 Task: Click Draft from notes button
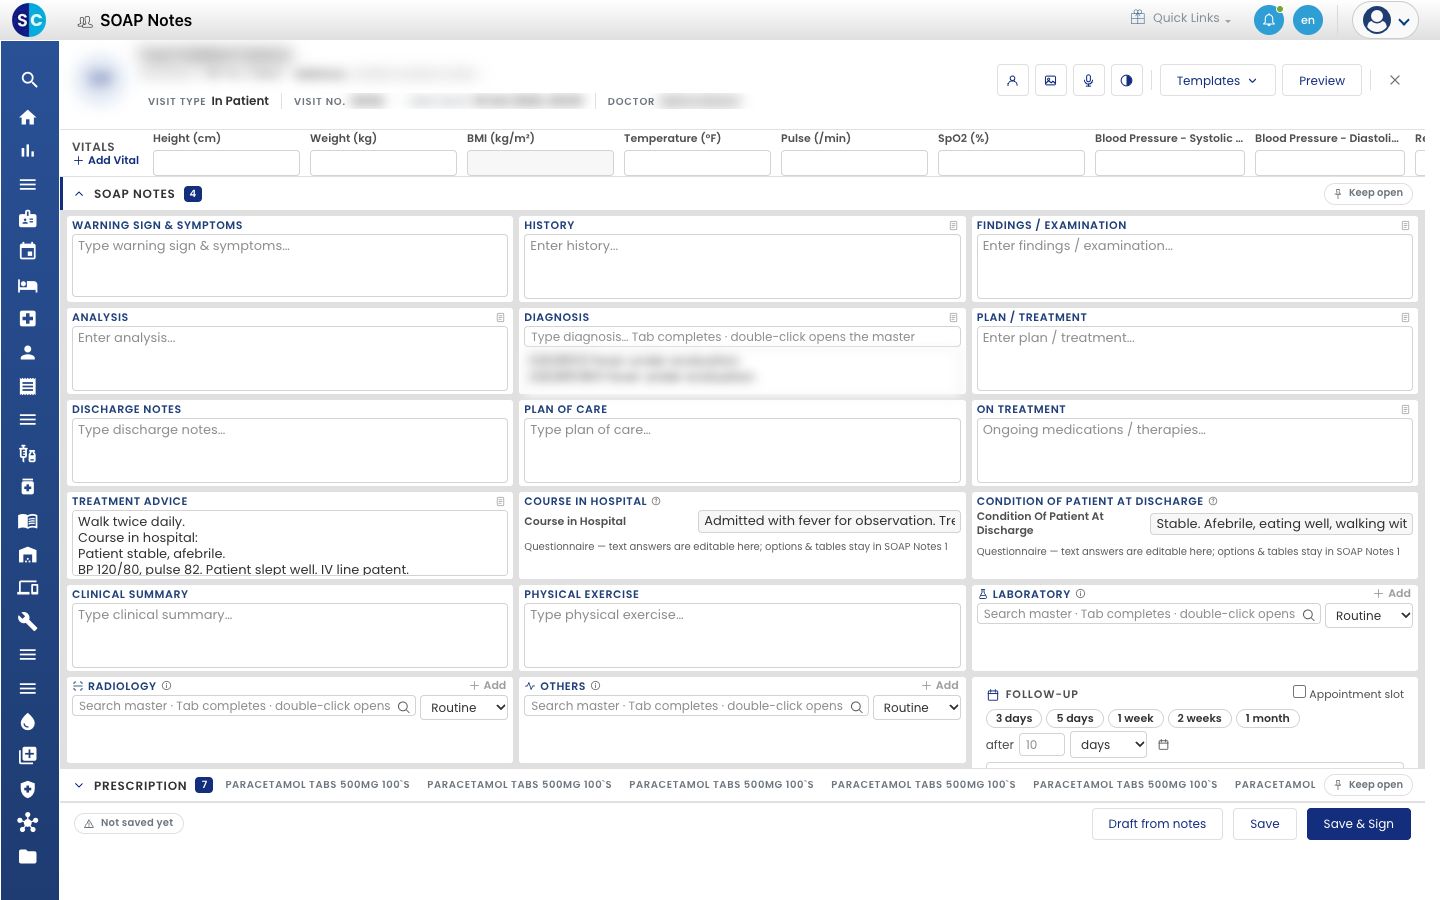coord(1157,824)
